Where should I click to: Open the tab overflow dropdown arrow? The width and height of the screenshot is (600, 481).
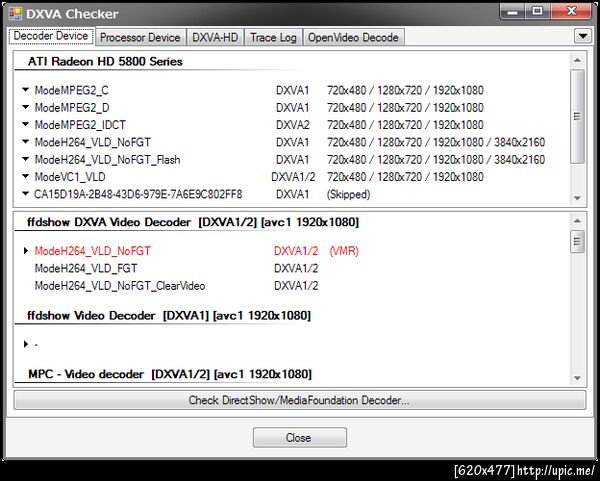(x=583, y=36)
